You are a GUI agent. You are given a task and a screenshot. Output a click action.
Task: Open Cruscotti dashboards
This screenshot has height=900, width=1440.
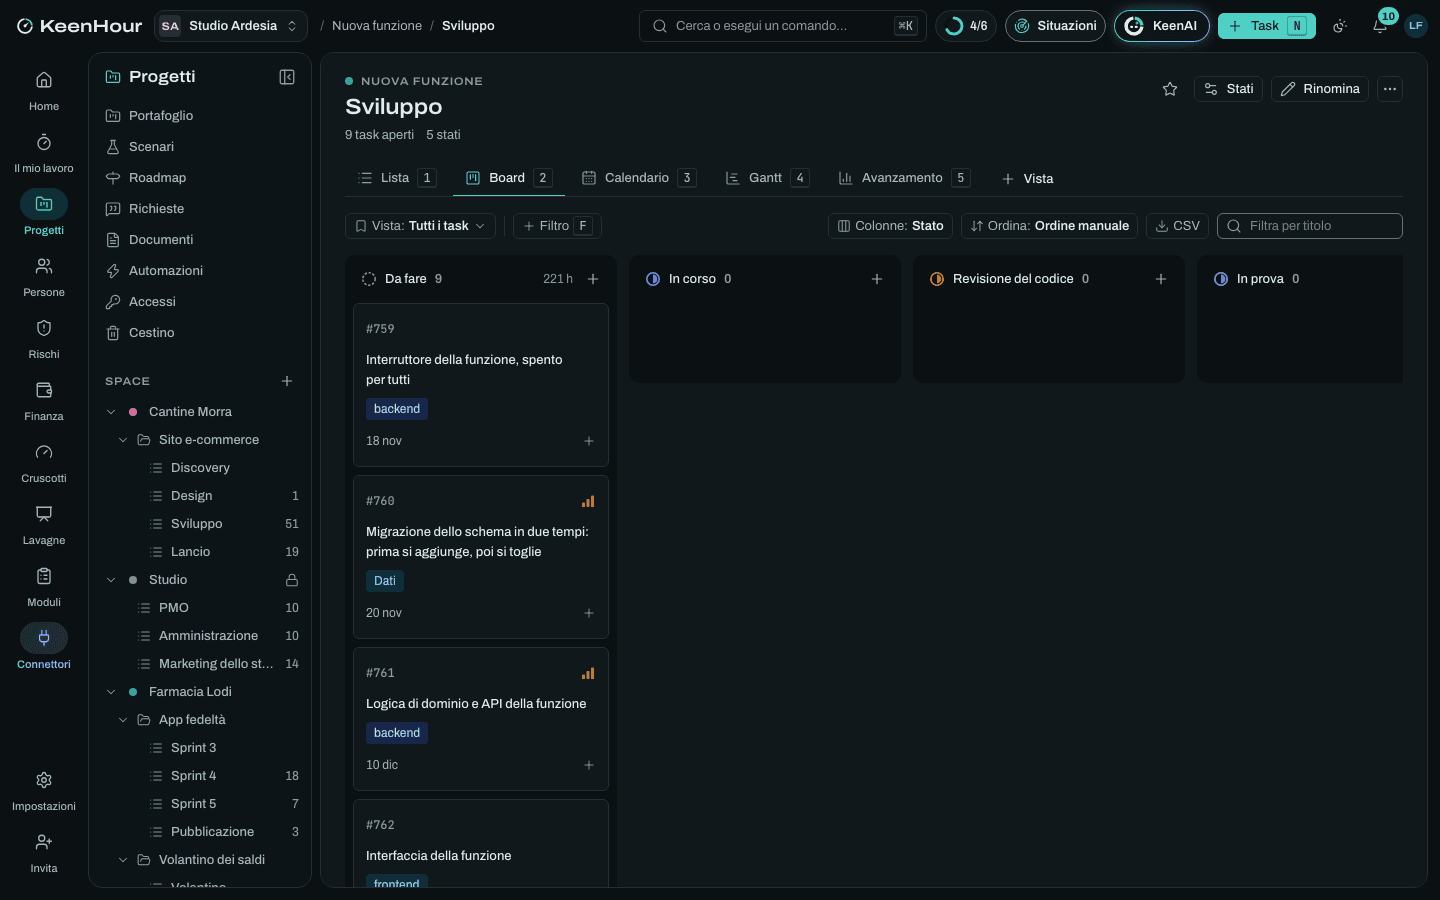44,463
